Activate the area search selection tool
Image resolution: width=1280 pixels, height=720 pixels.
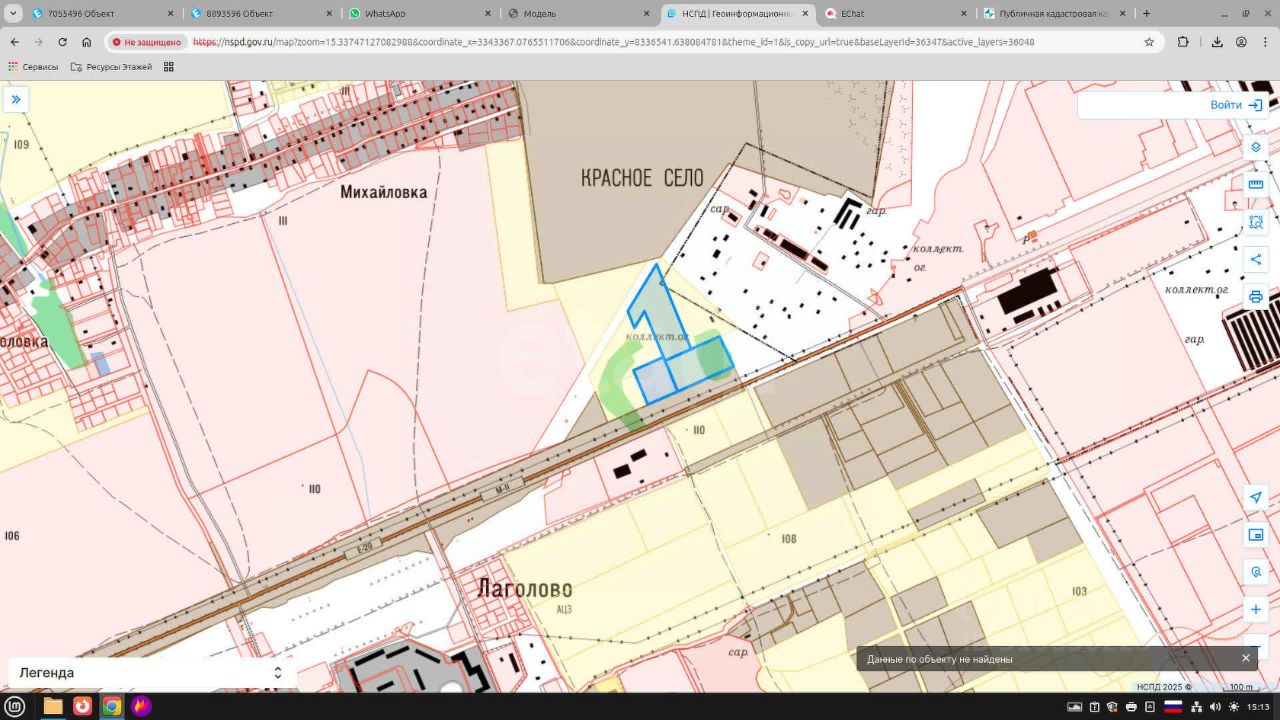[x=1256, y=222]
